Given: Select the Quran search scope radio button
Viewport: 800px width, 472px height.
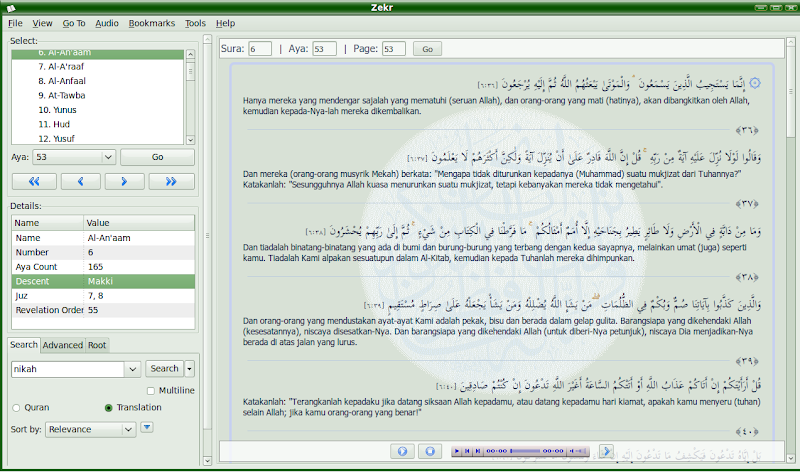Looking at the screenshot, I should [x=16, y=408].
